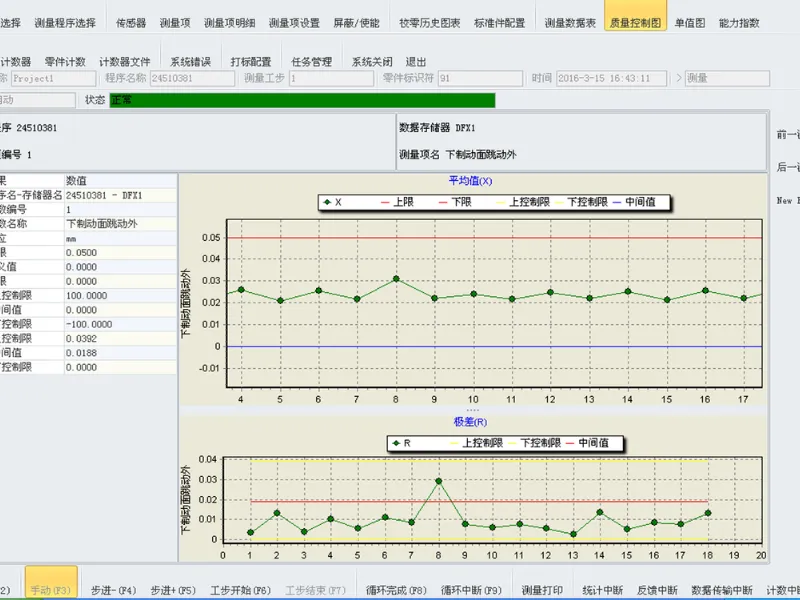Click the 测量打印 button

pyautogui.click(x=542, y=590)
